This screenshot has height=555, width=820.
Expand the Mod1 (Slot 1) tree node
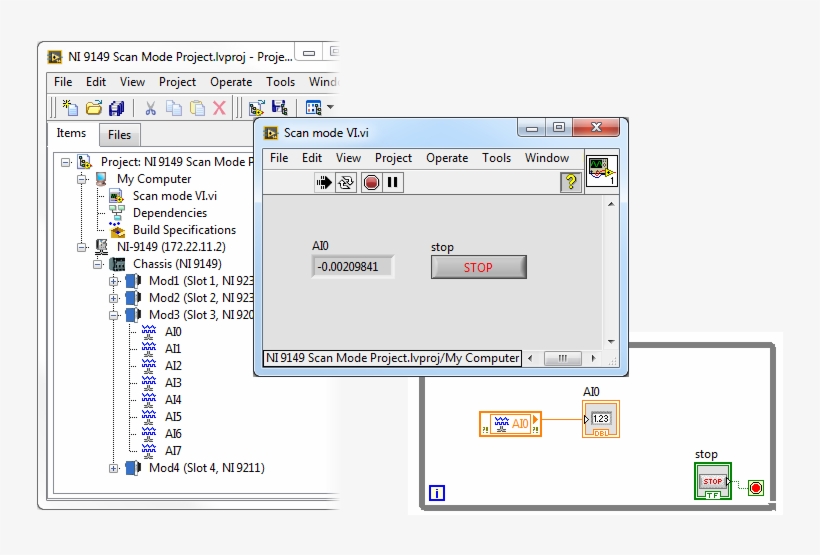tap(115, 281)
